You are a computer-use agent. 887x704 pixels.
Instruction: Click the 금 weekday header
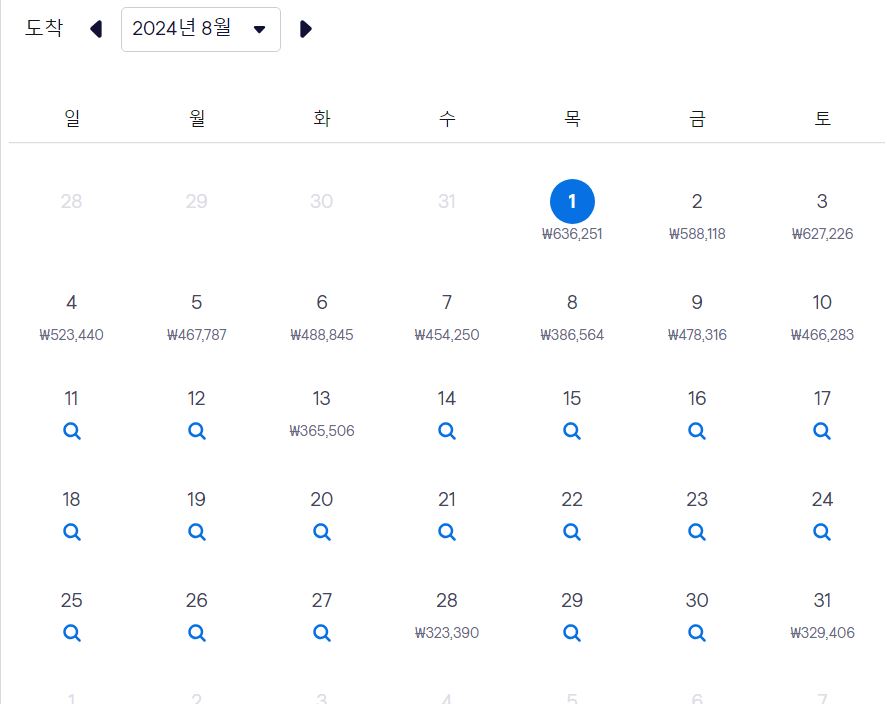pos(697,118)
